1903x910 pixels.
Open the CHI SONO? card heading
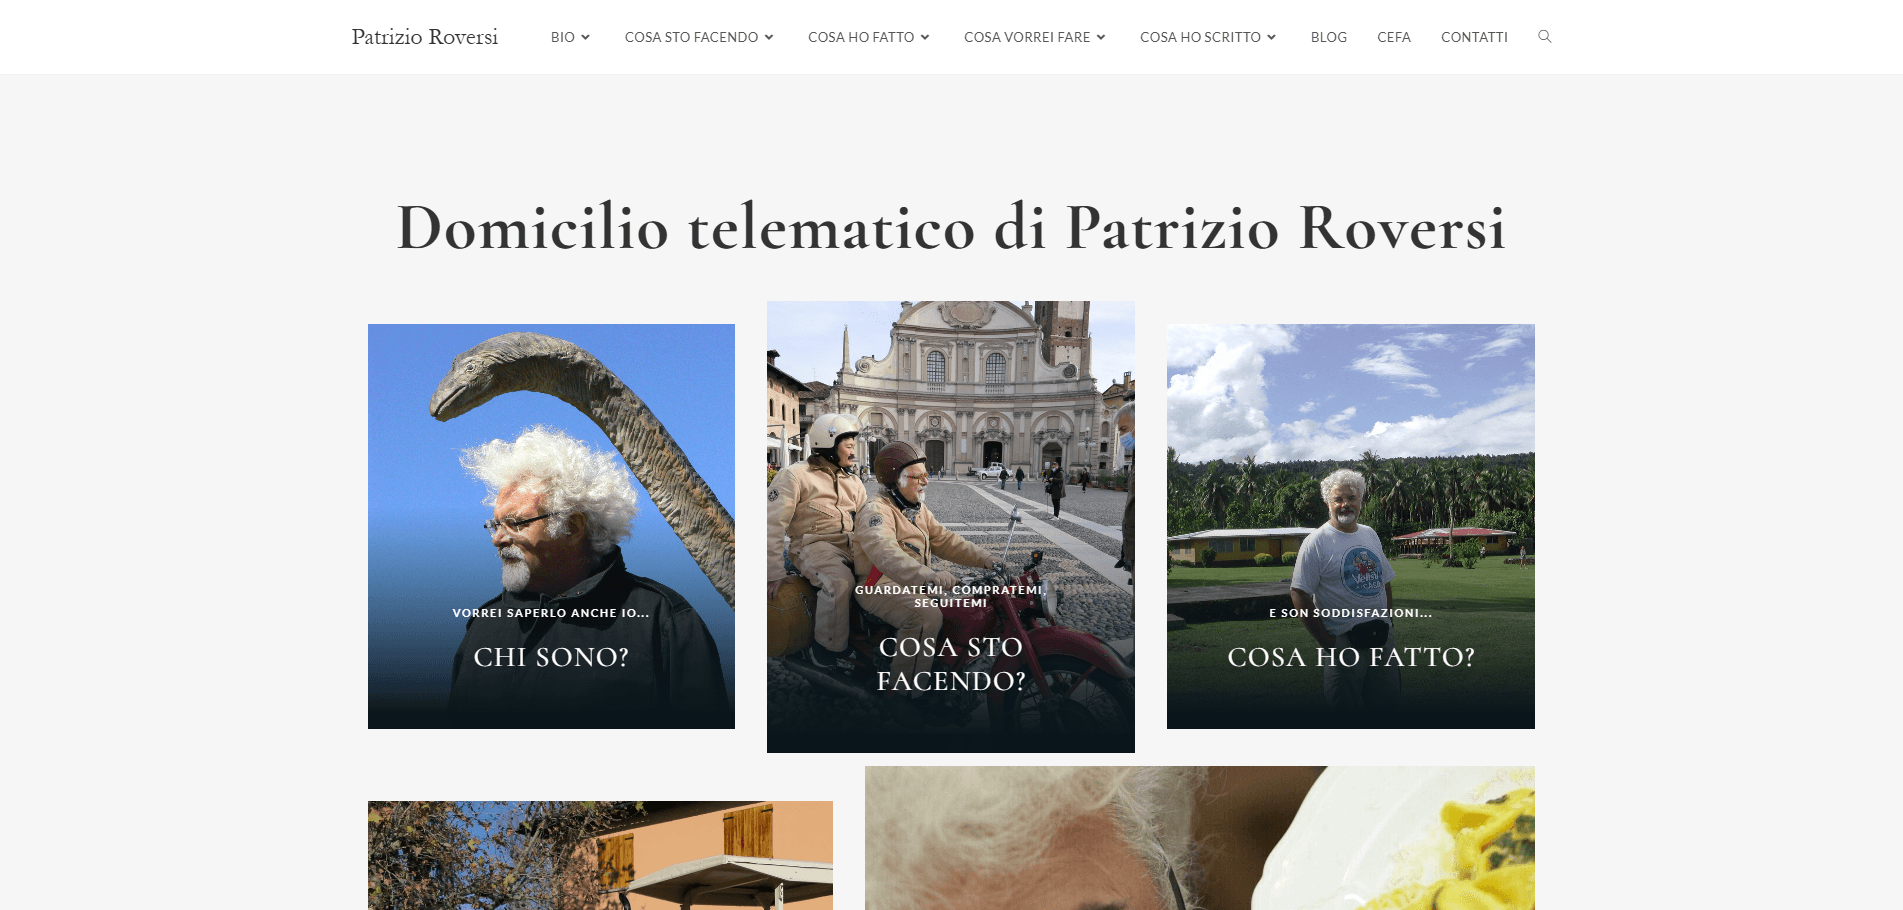(x=551, y=657)
